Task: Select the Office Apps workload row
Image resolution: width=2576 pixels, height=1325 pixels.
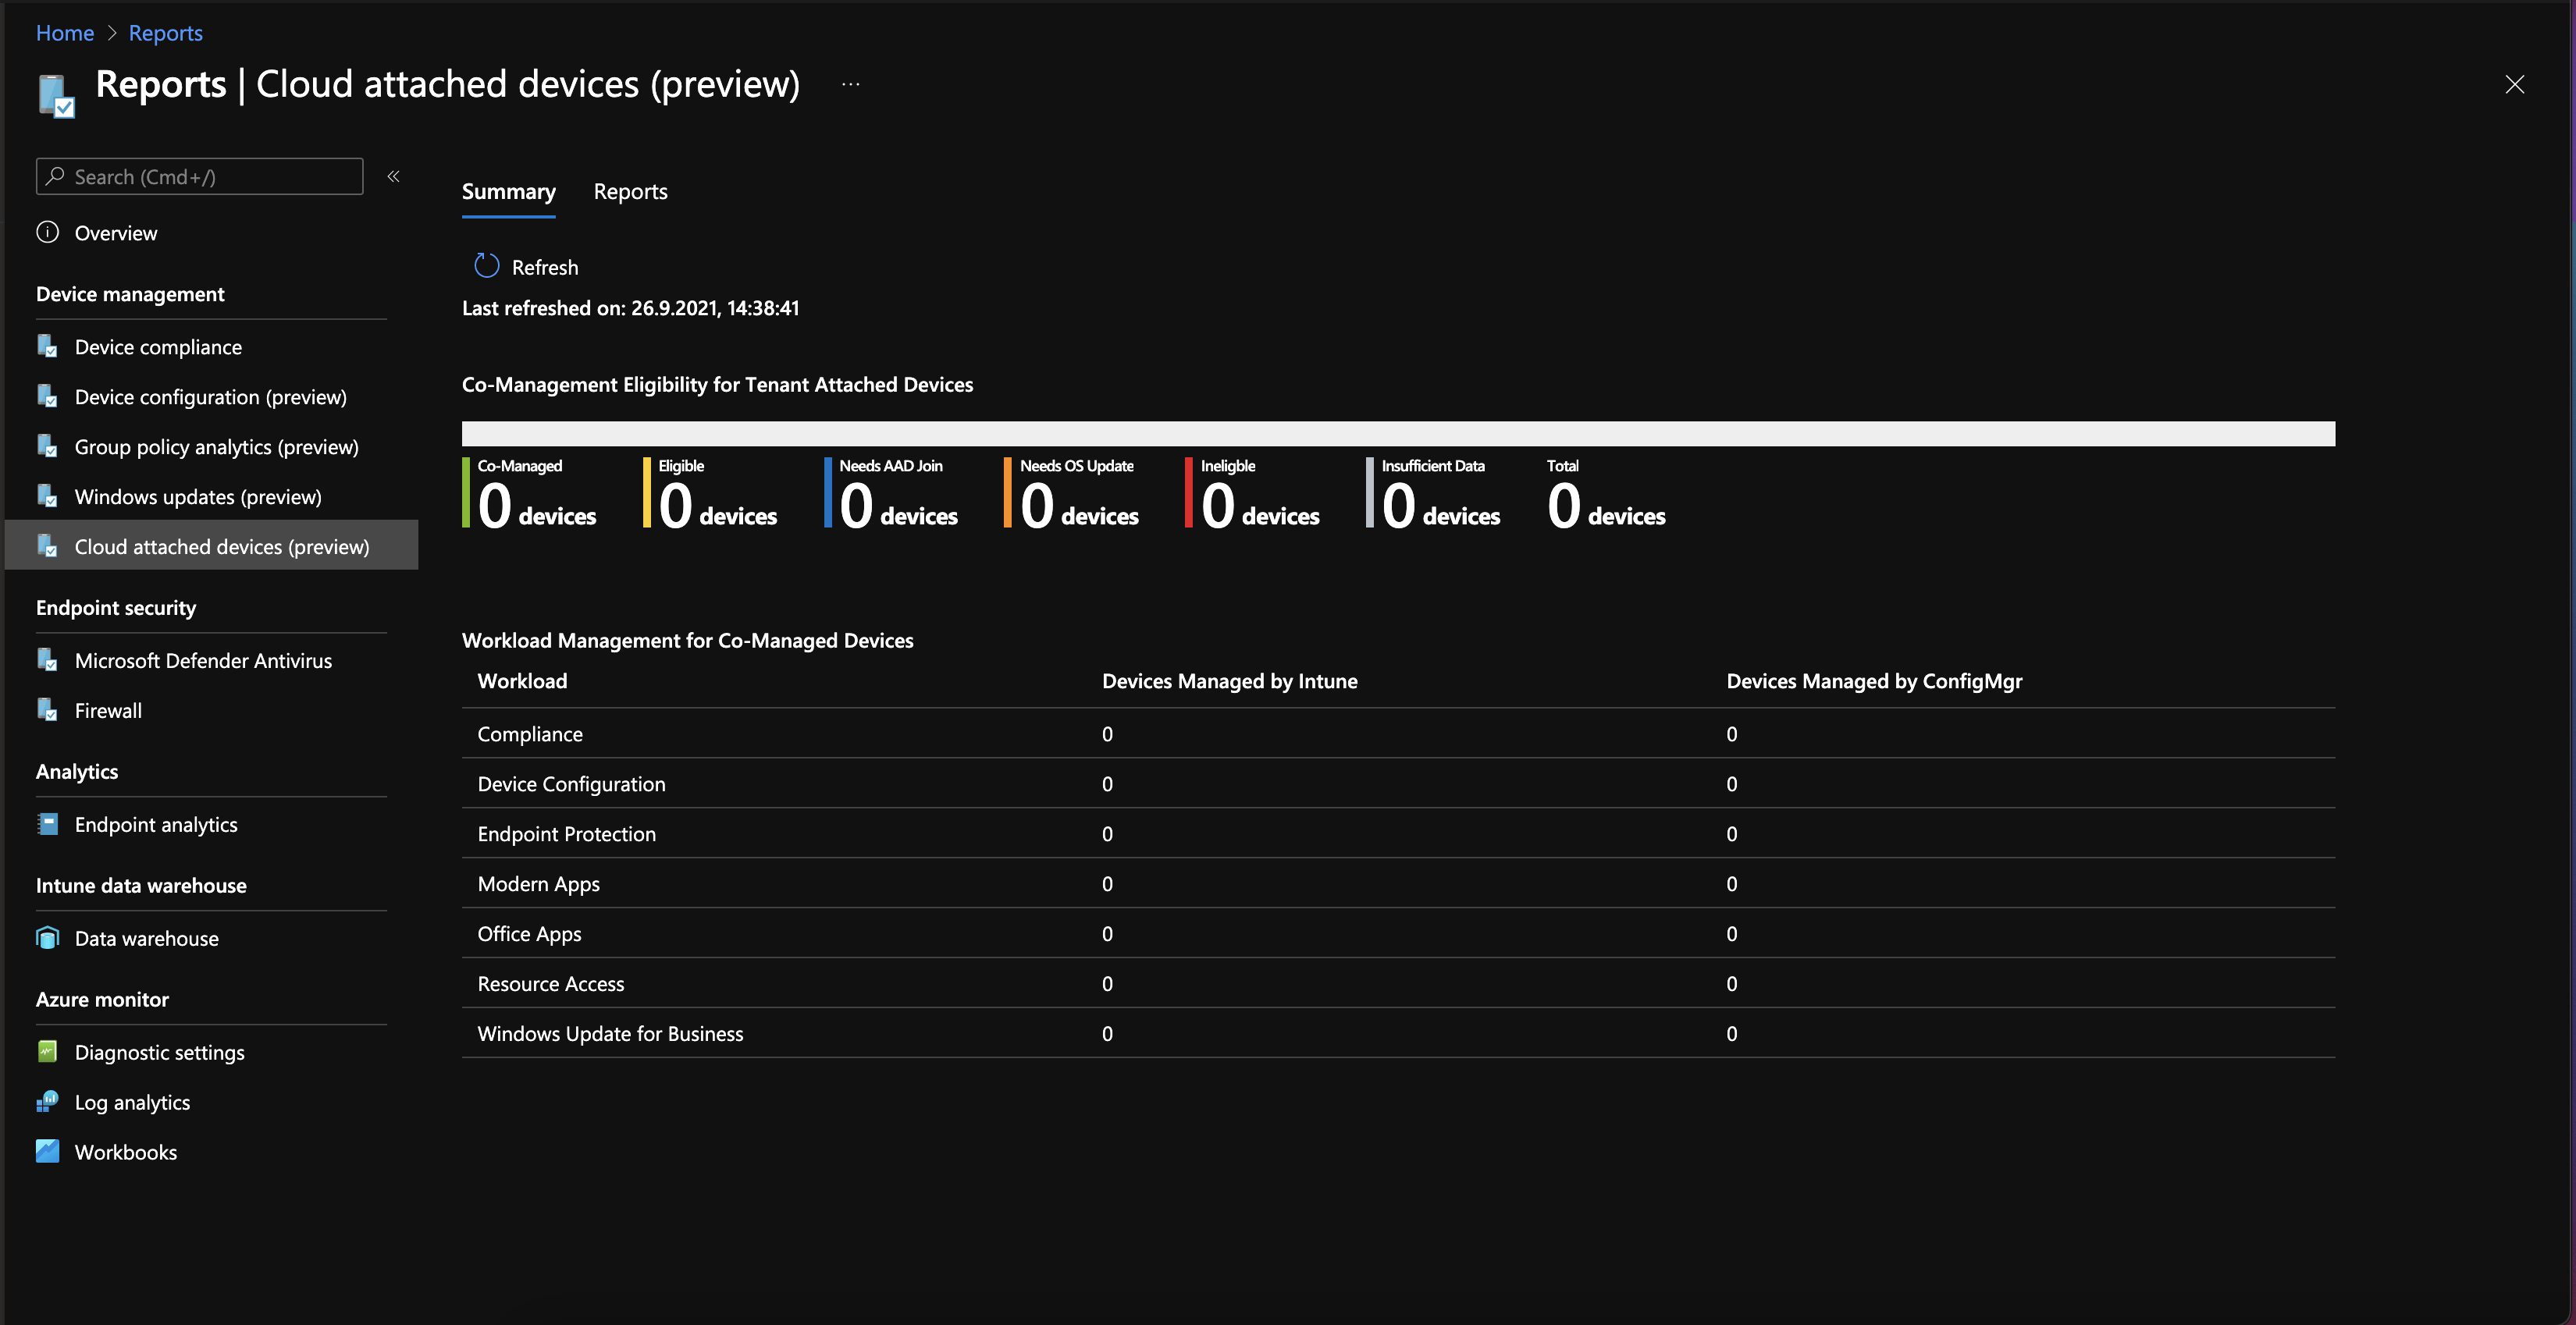Action: tap(1398, 933)
